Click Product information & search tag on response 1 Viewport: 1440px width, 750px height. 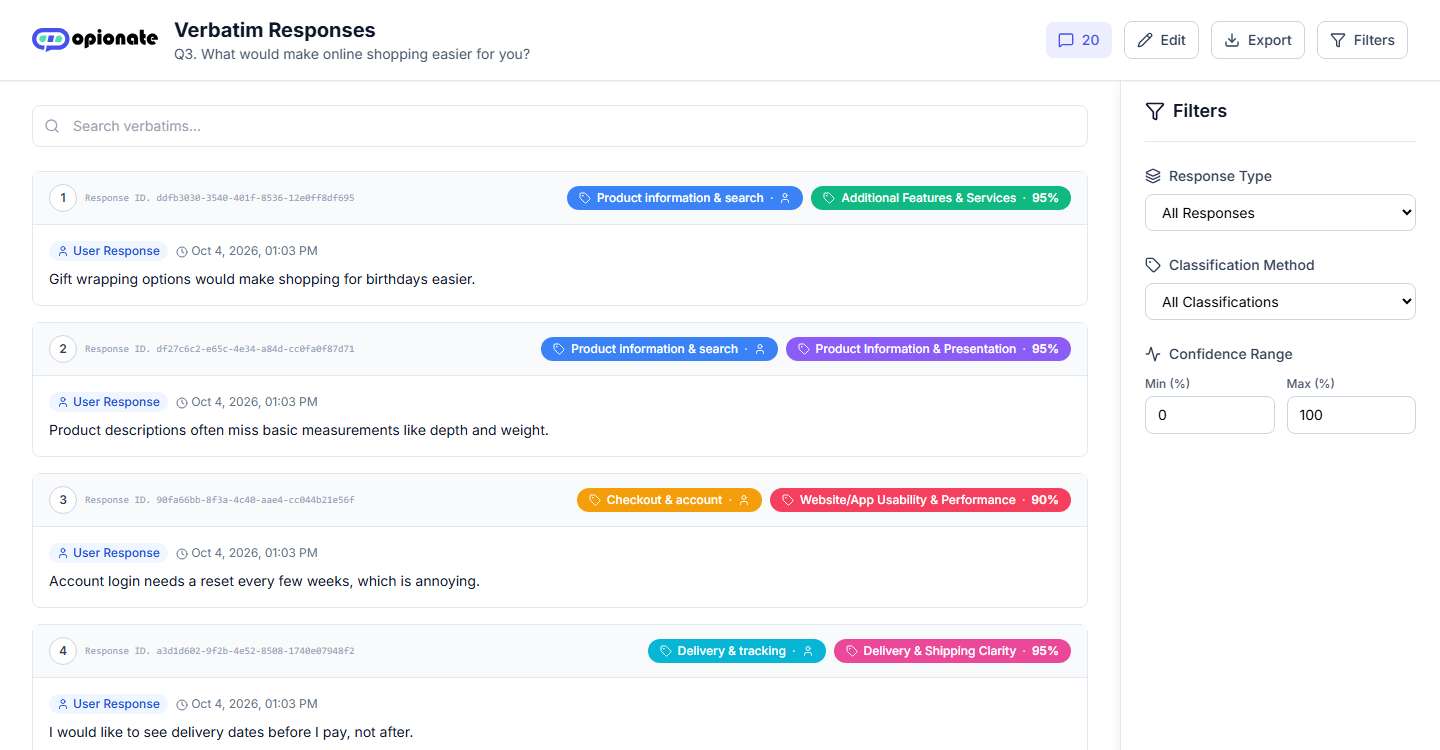tap(685, 198)
